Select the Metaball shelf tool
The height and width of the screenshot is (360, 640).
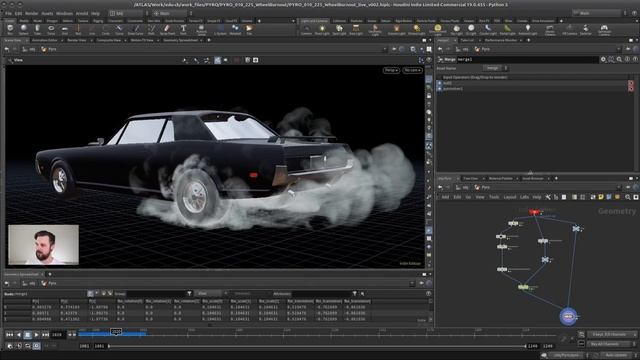pos(235,29)
